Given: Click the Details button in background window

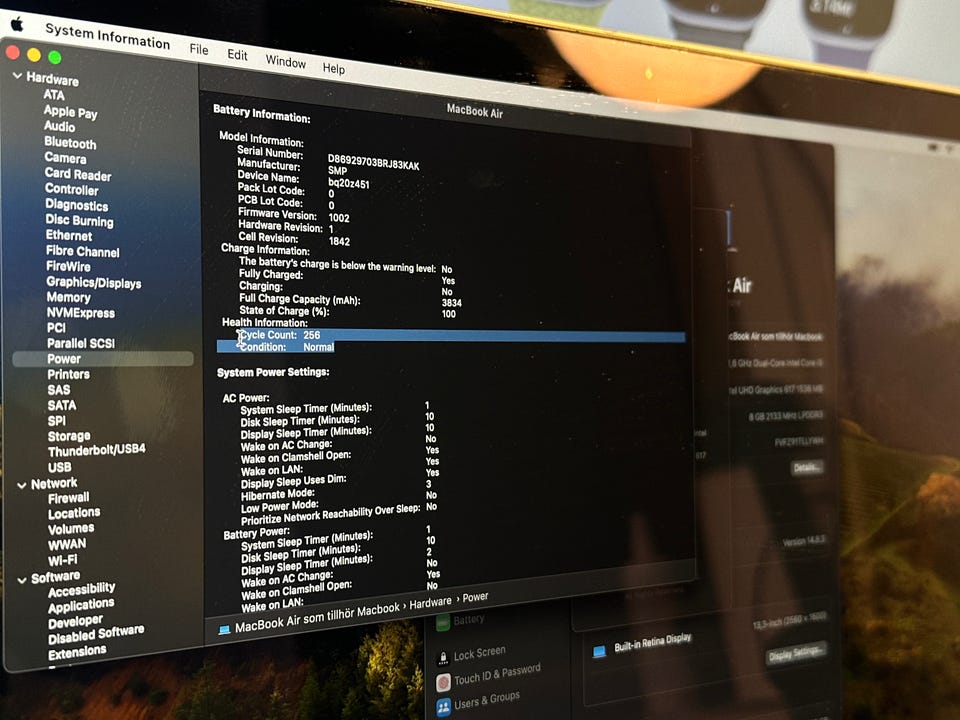Looking at the screenshot, I should tap(806, 468).
